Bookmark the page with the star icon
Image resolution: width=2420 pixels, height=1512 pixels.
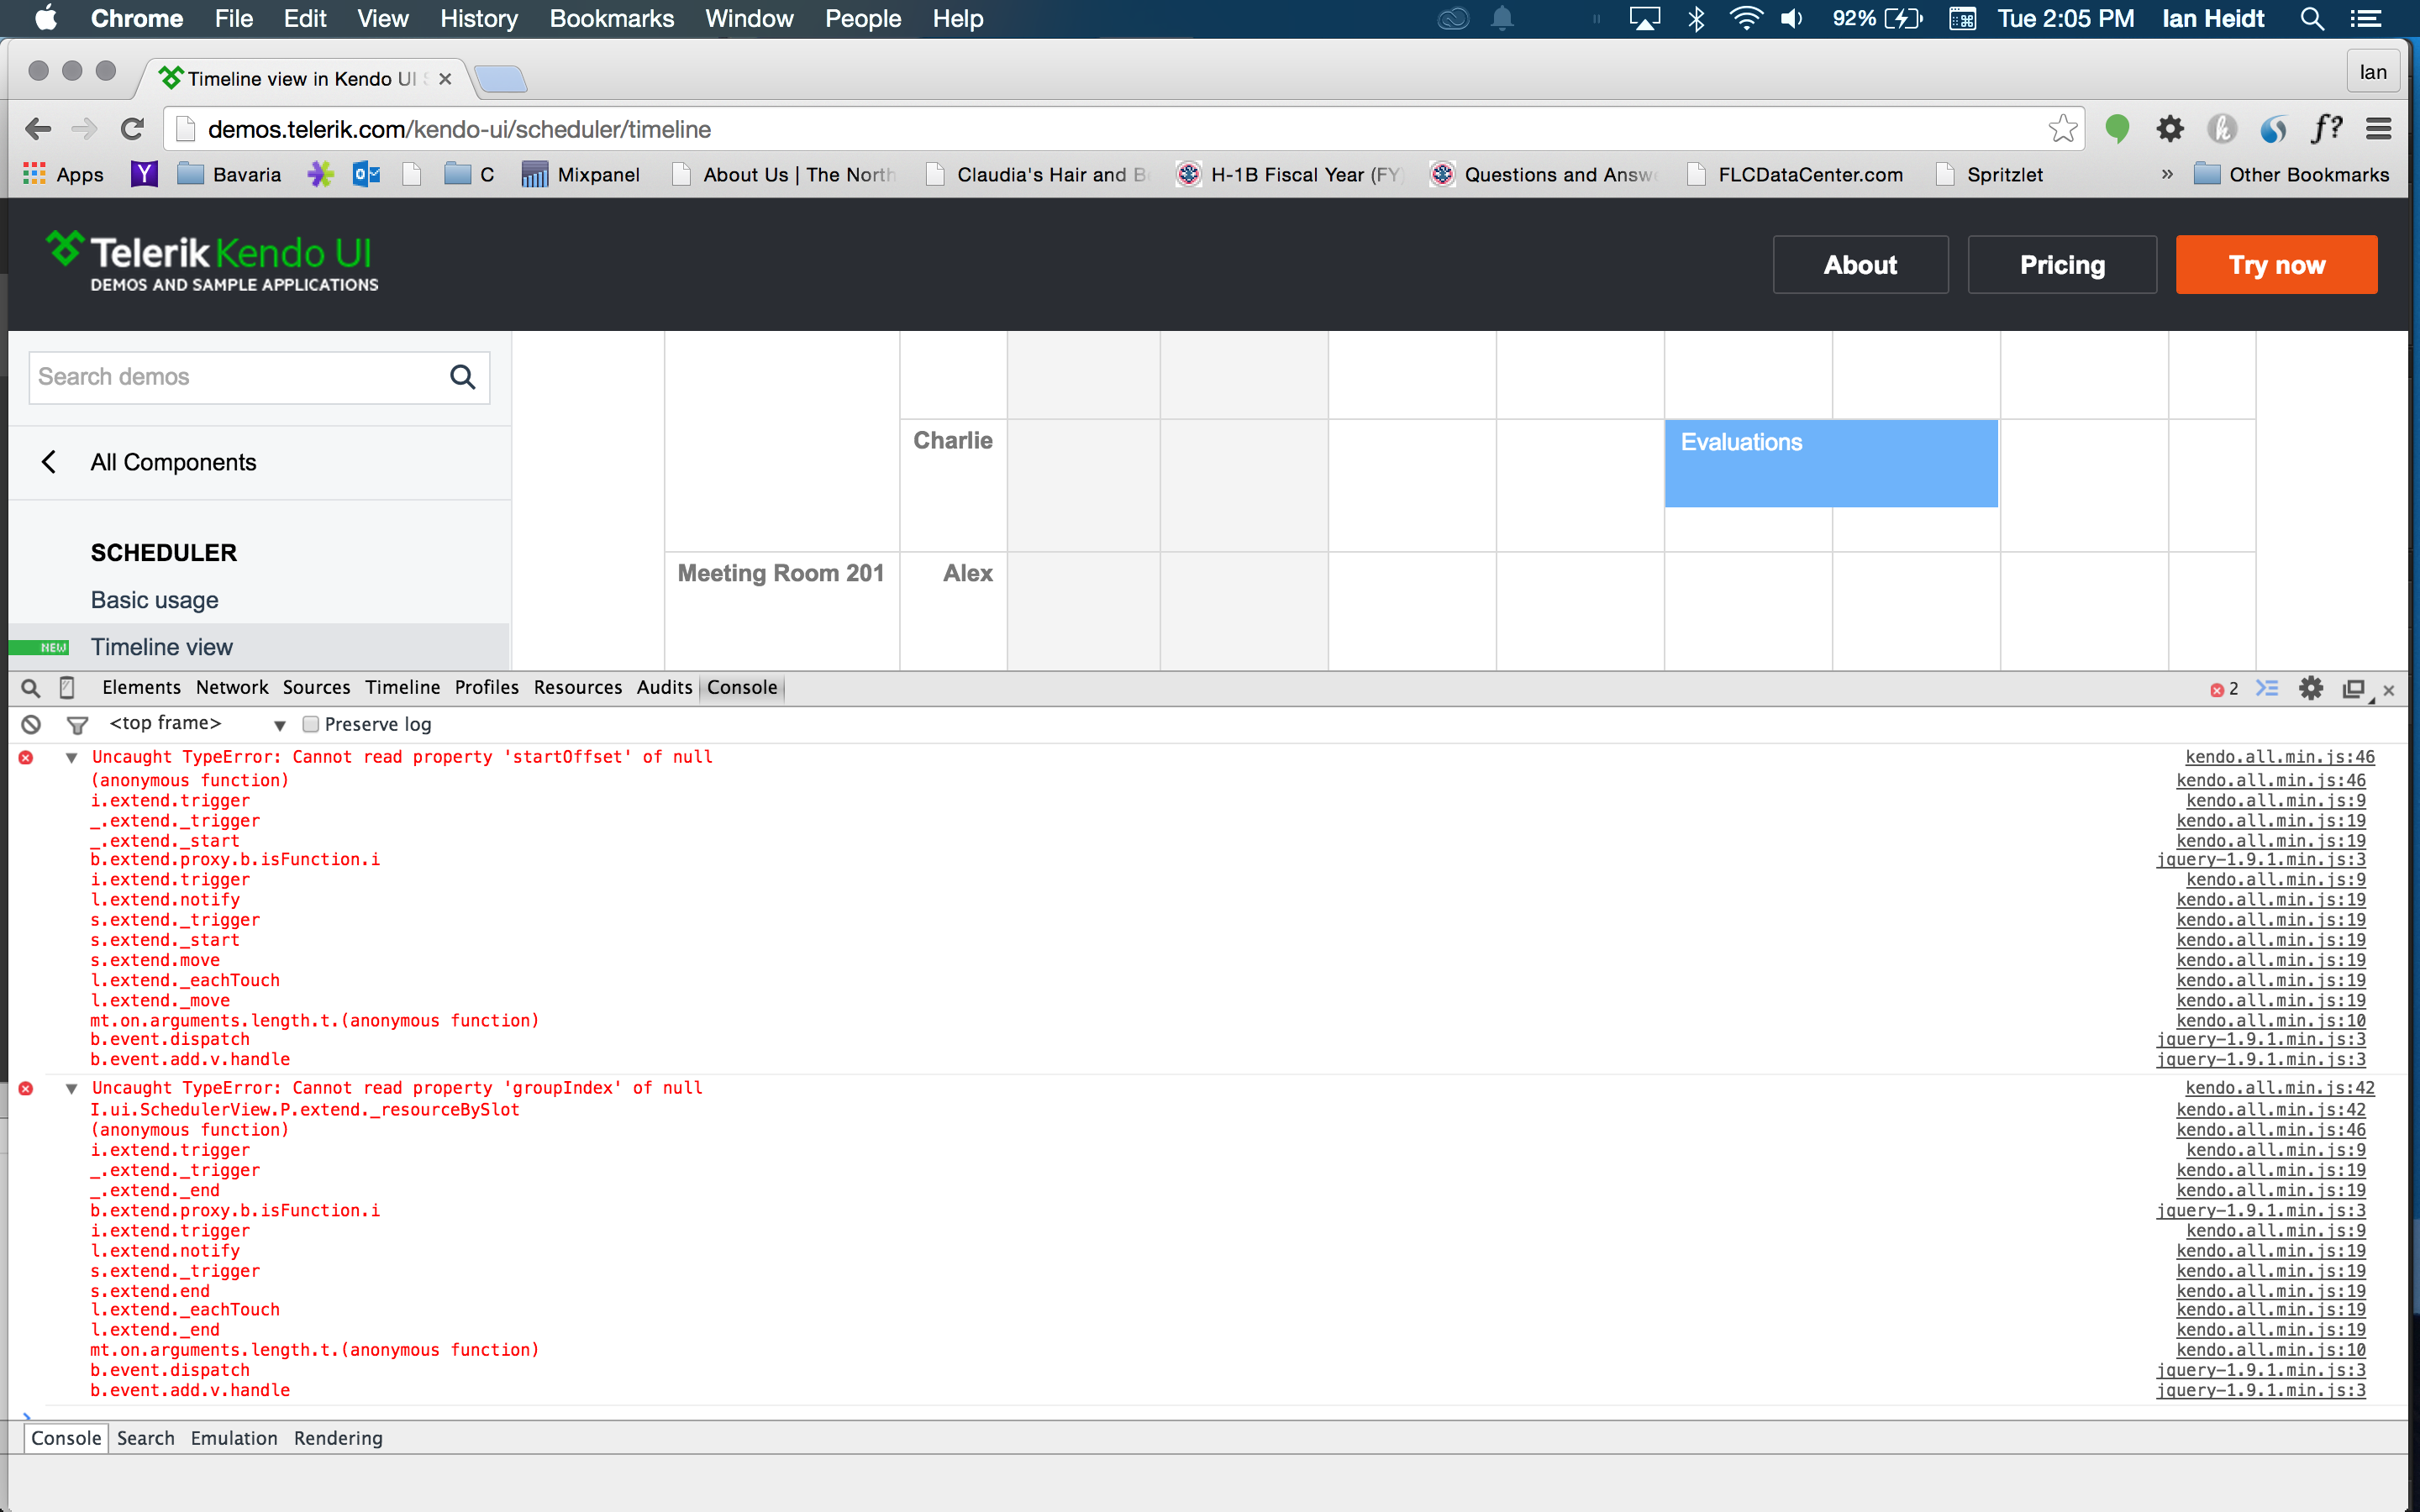point(2062,129)
